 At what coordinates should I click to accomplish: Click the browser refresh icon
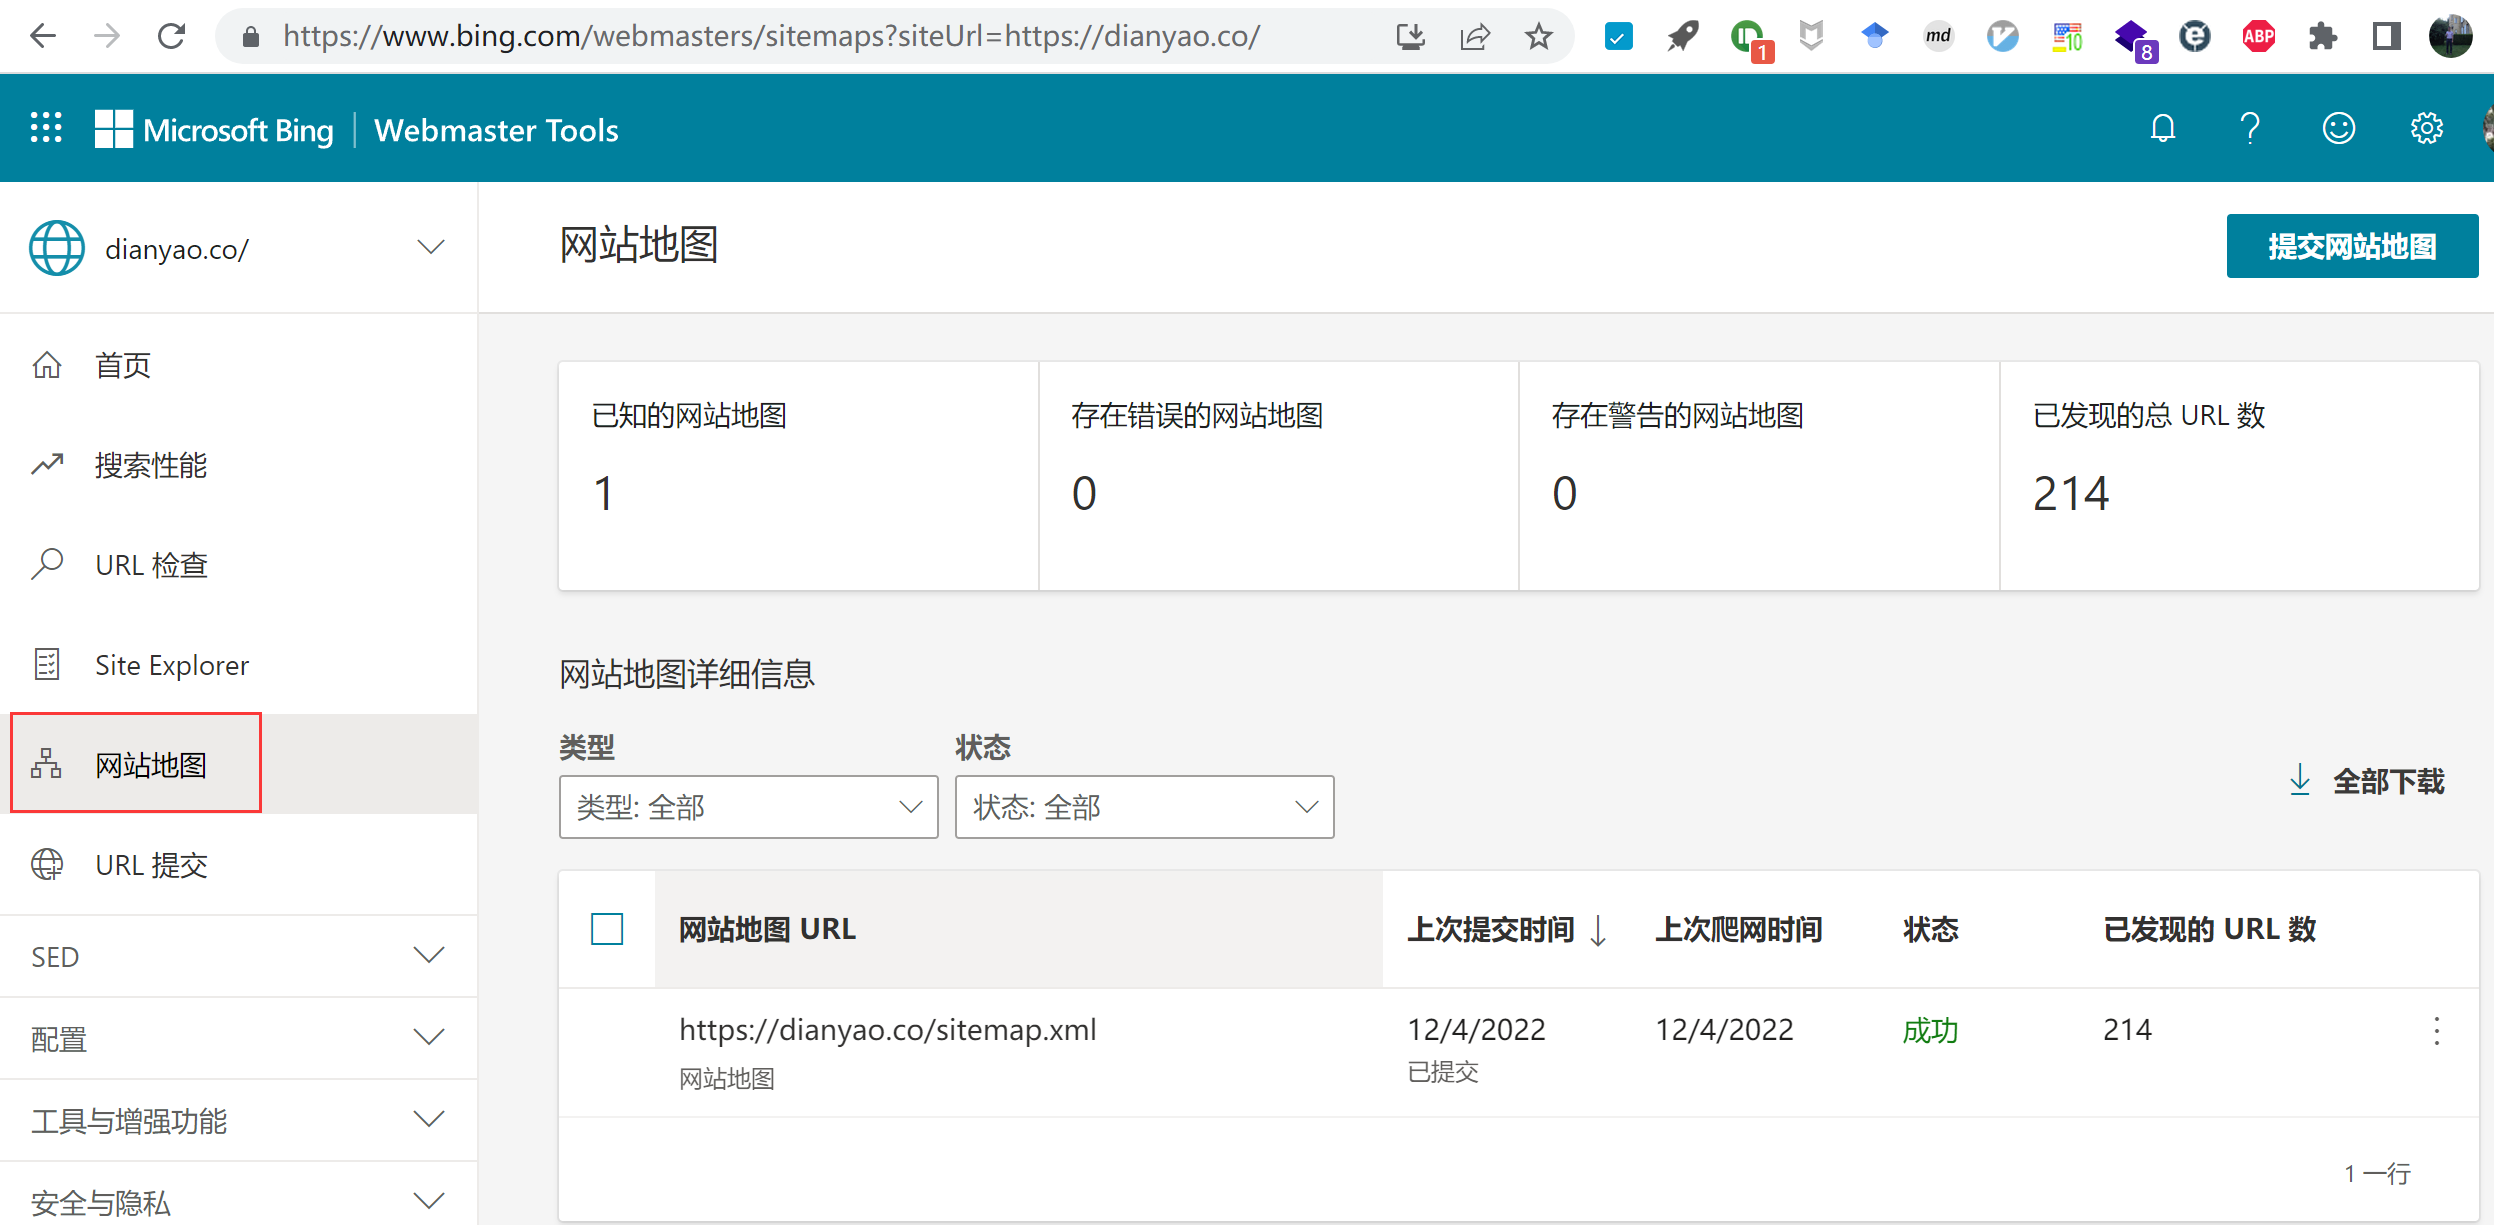point(171,36)
